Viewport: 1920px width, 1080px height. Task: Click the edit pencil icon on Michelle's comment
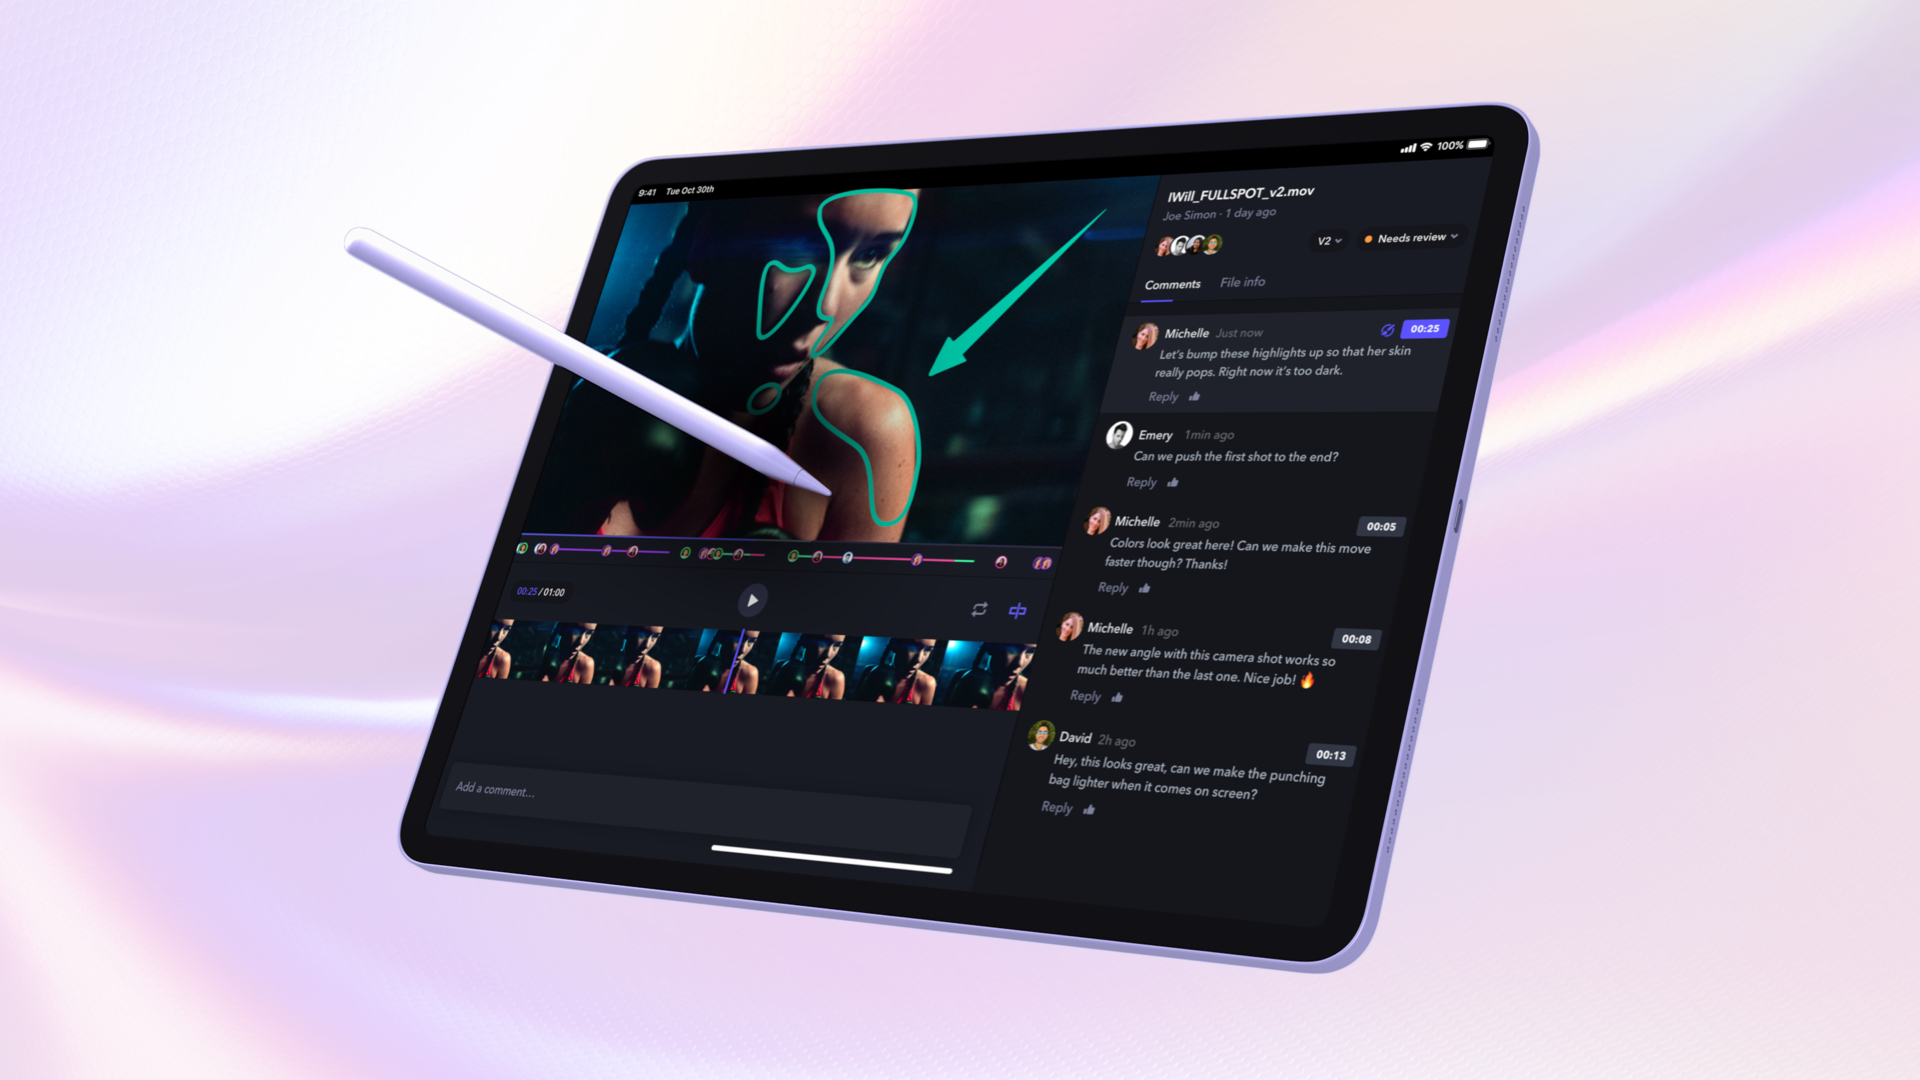point(1385,330)
